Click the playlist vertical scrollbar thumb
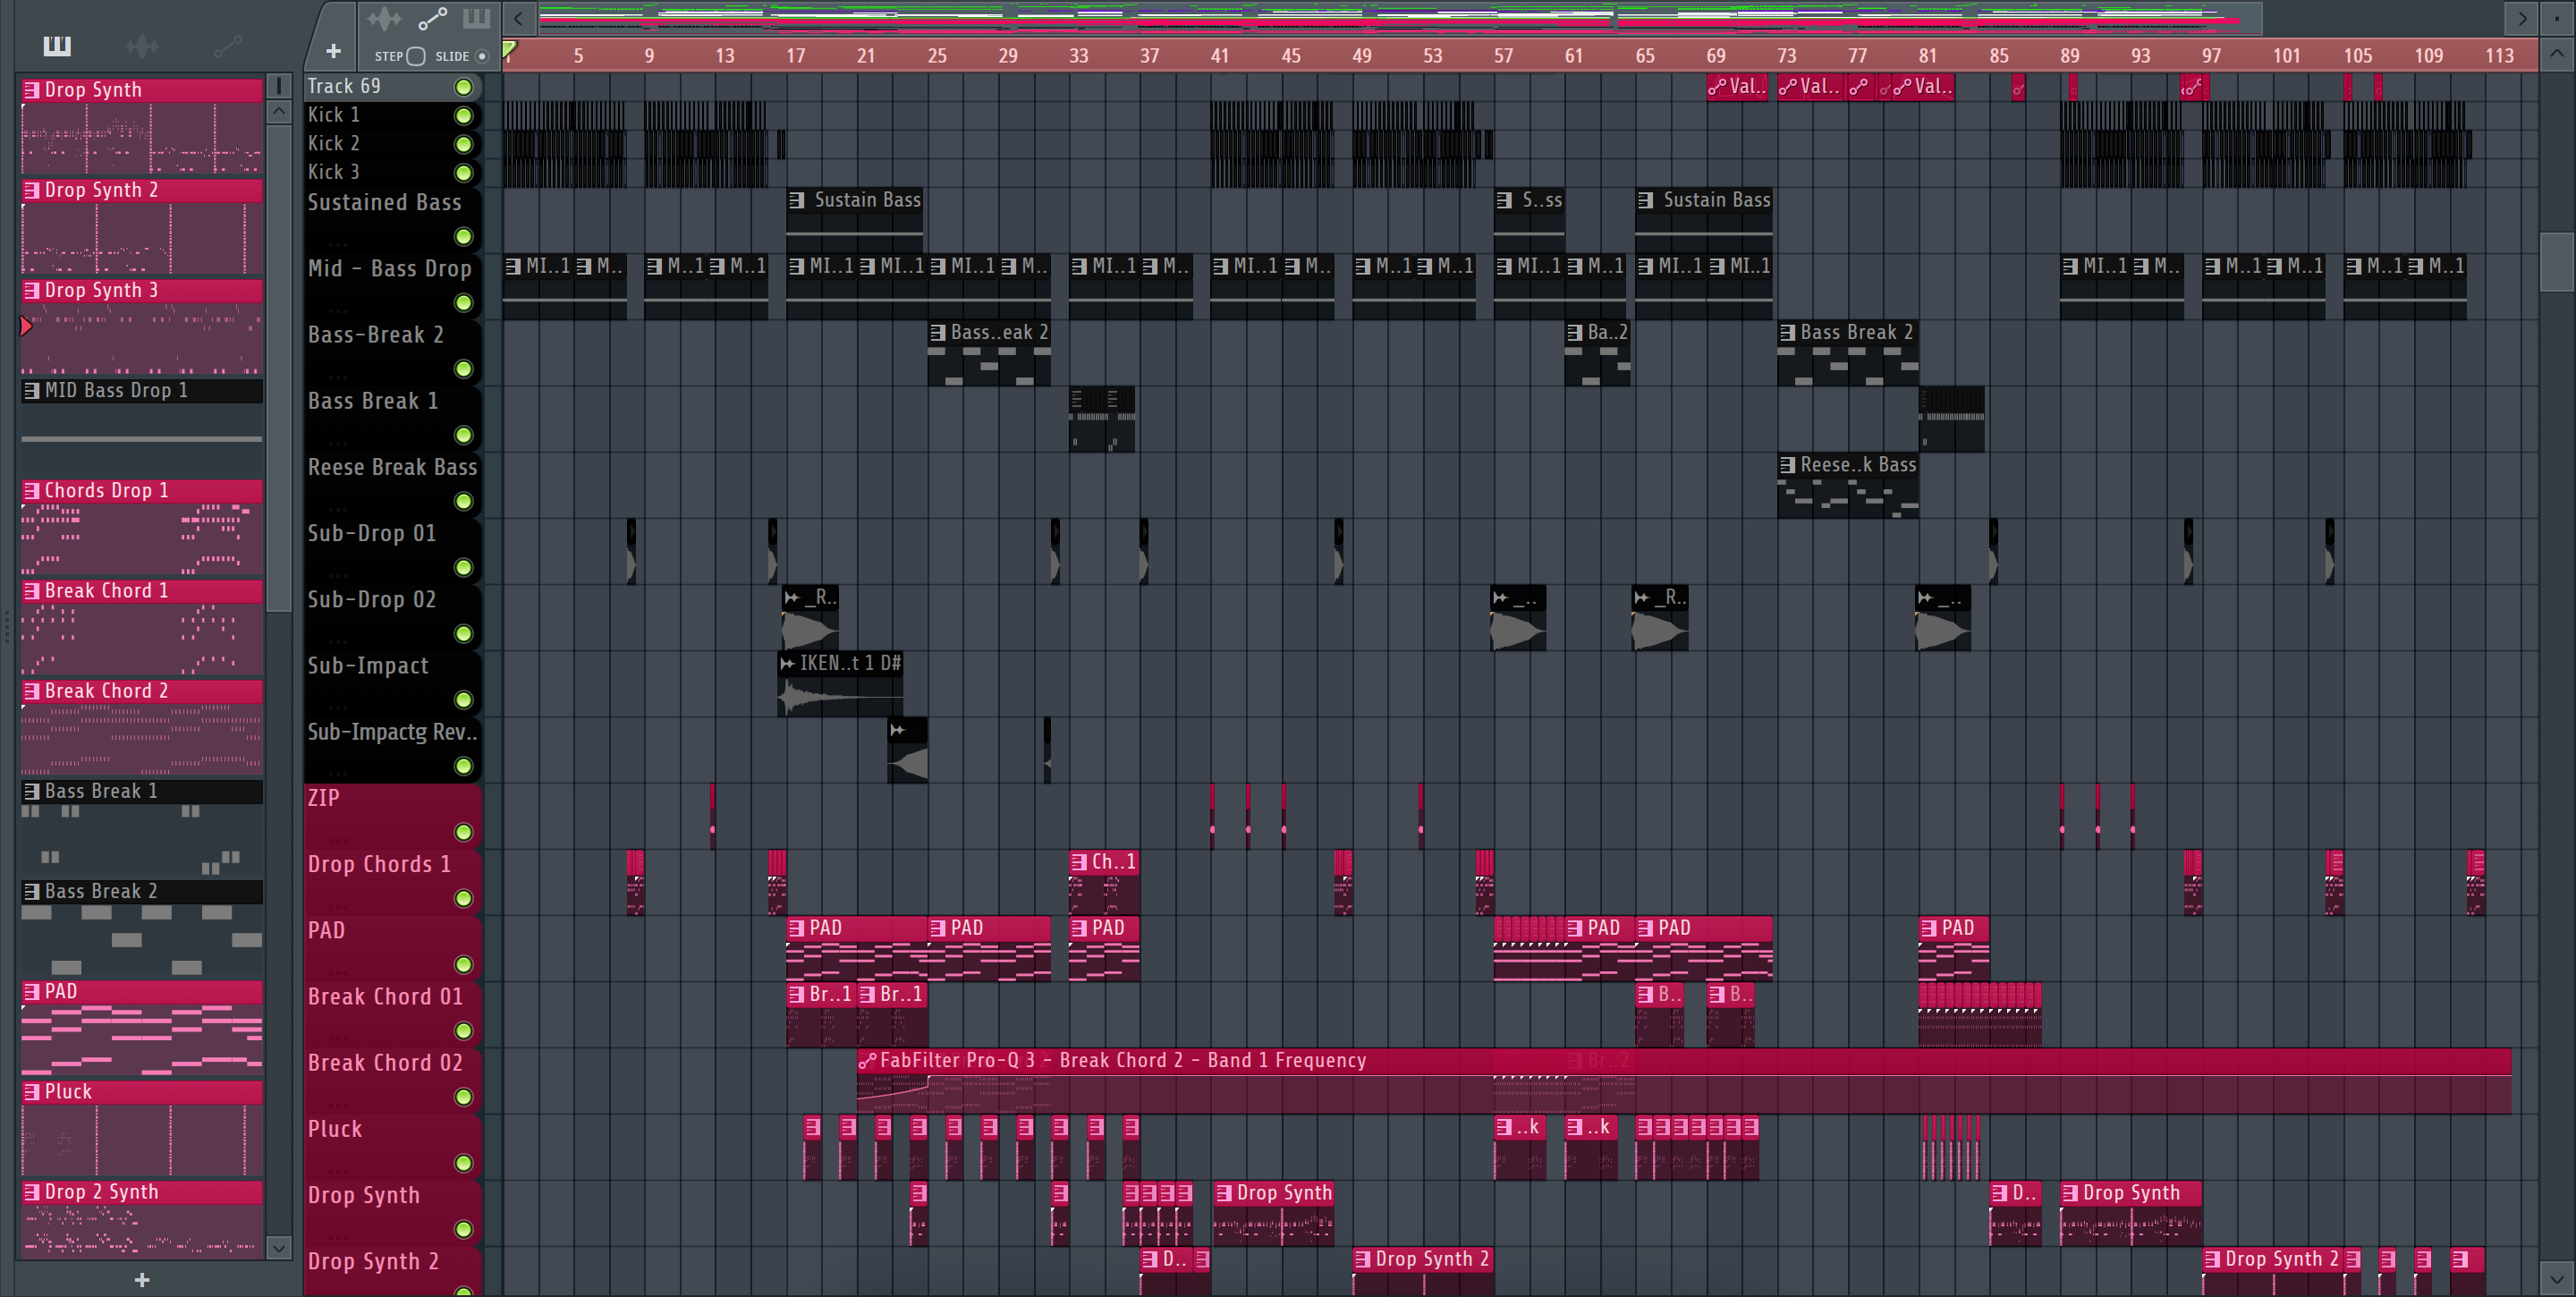 coord(2557,261)
